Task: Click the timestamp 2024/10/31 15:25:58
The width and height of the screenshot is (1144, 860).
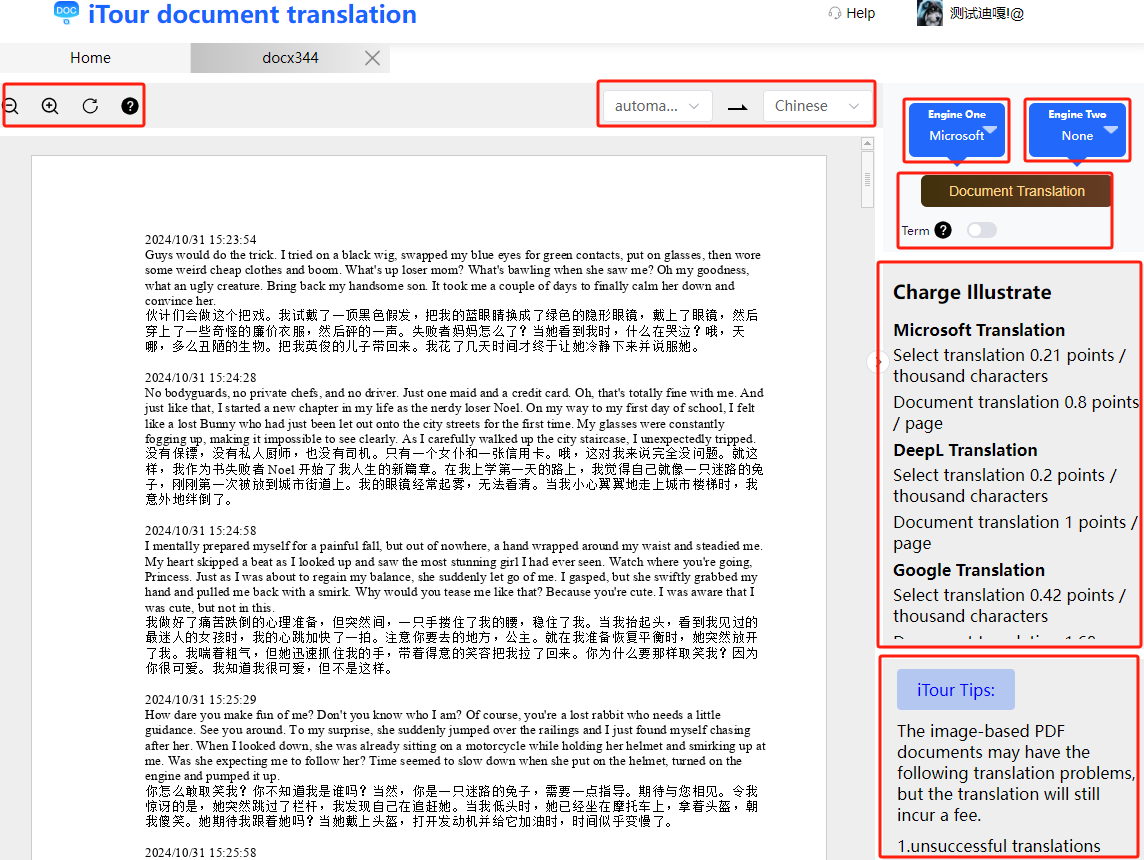Action: click(x=201, y=853)
